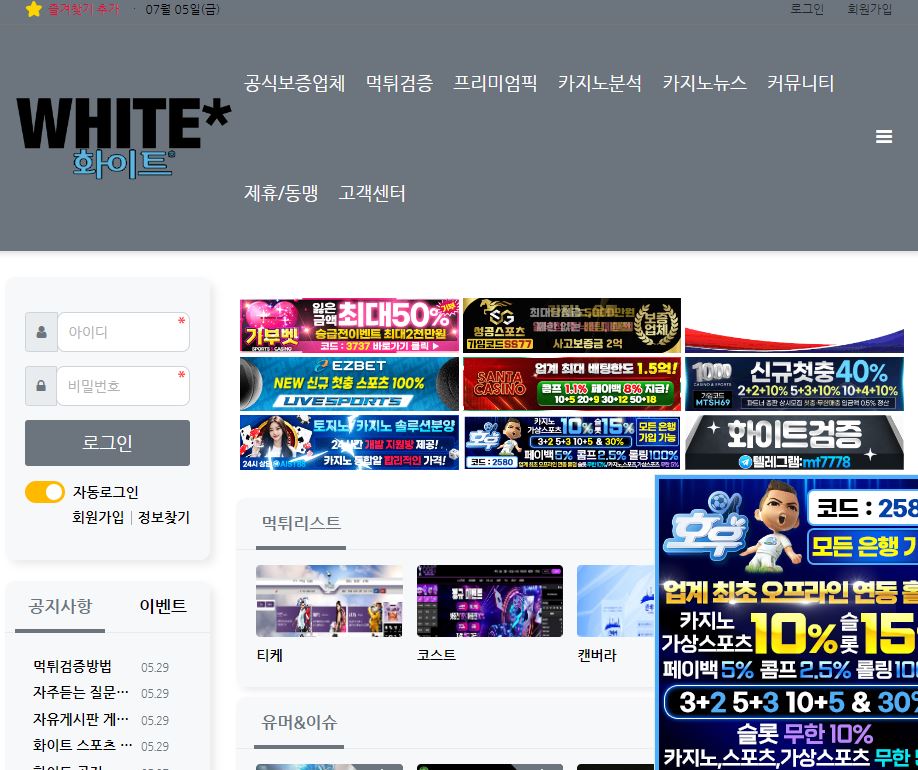Click the lock icon beside 비밀번호 field
The image size is (918, 770).
pyautogui.click(x=41, y=386)
